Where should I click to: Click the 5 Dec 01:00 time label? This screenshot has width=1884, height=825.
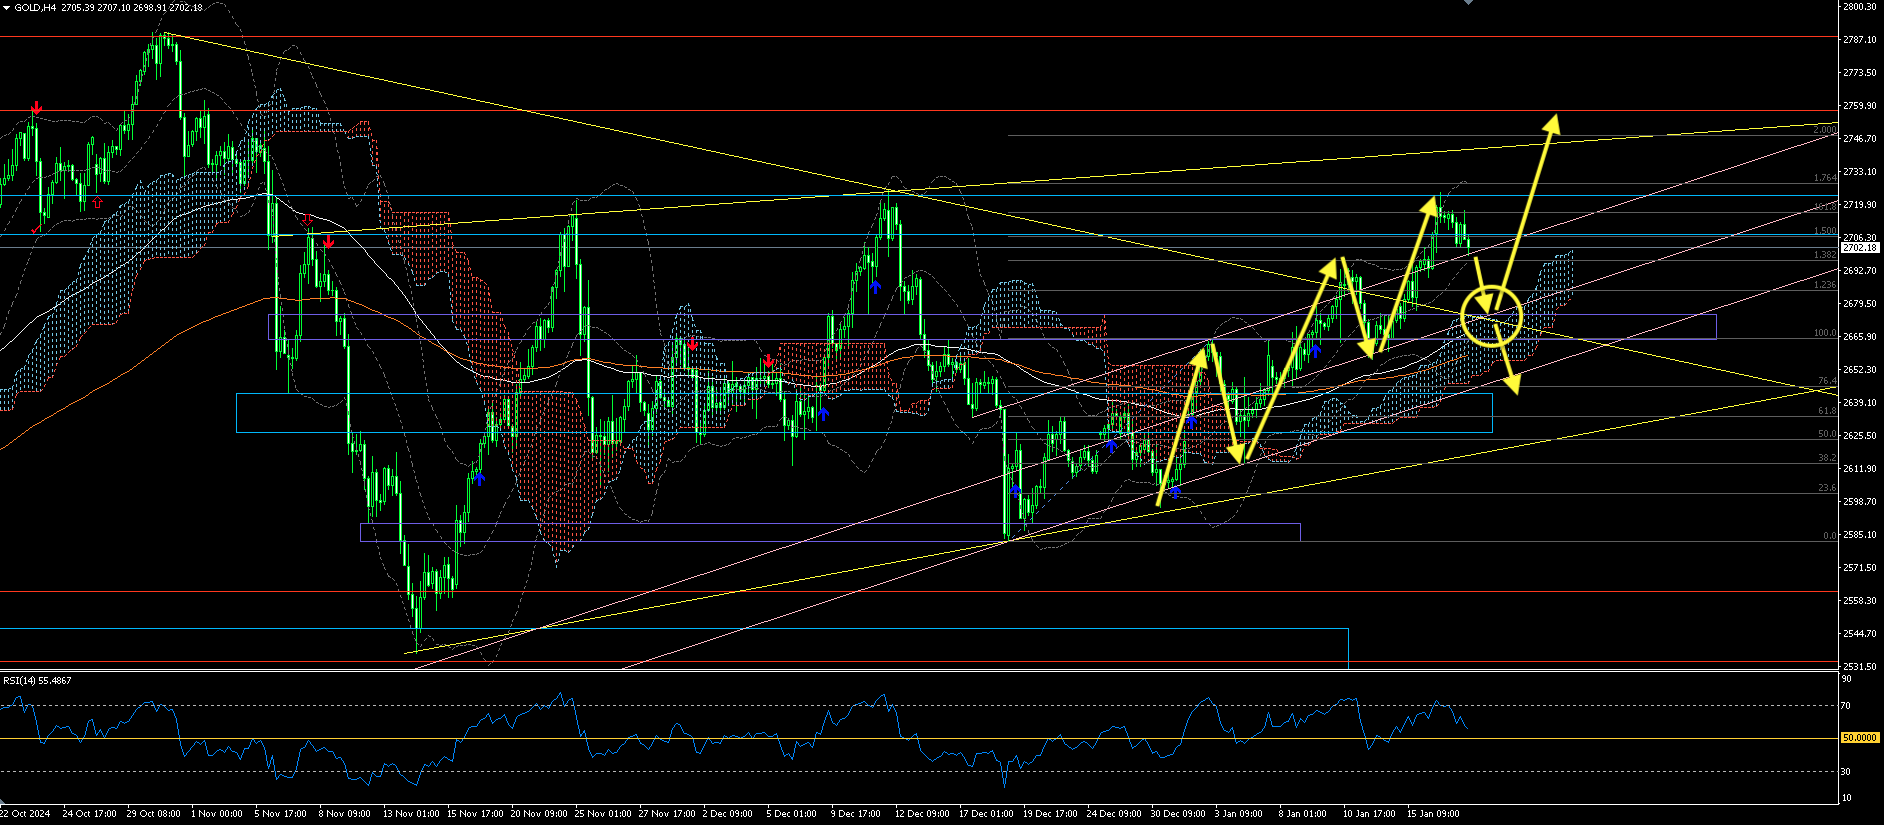pyautogui.click(x=792, y=814)
